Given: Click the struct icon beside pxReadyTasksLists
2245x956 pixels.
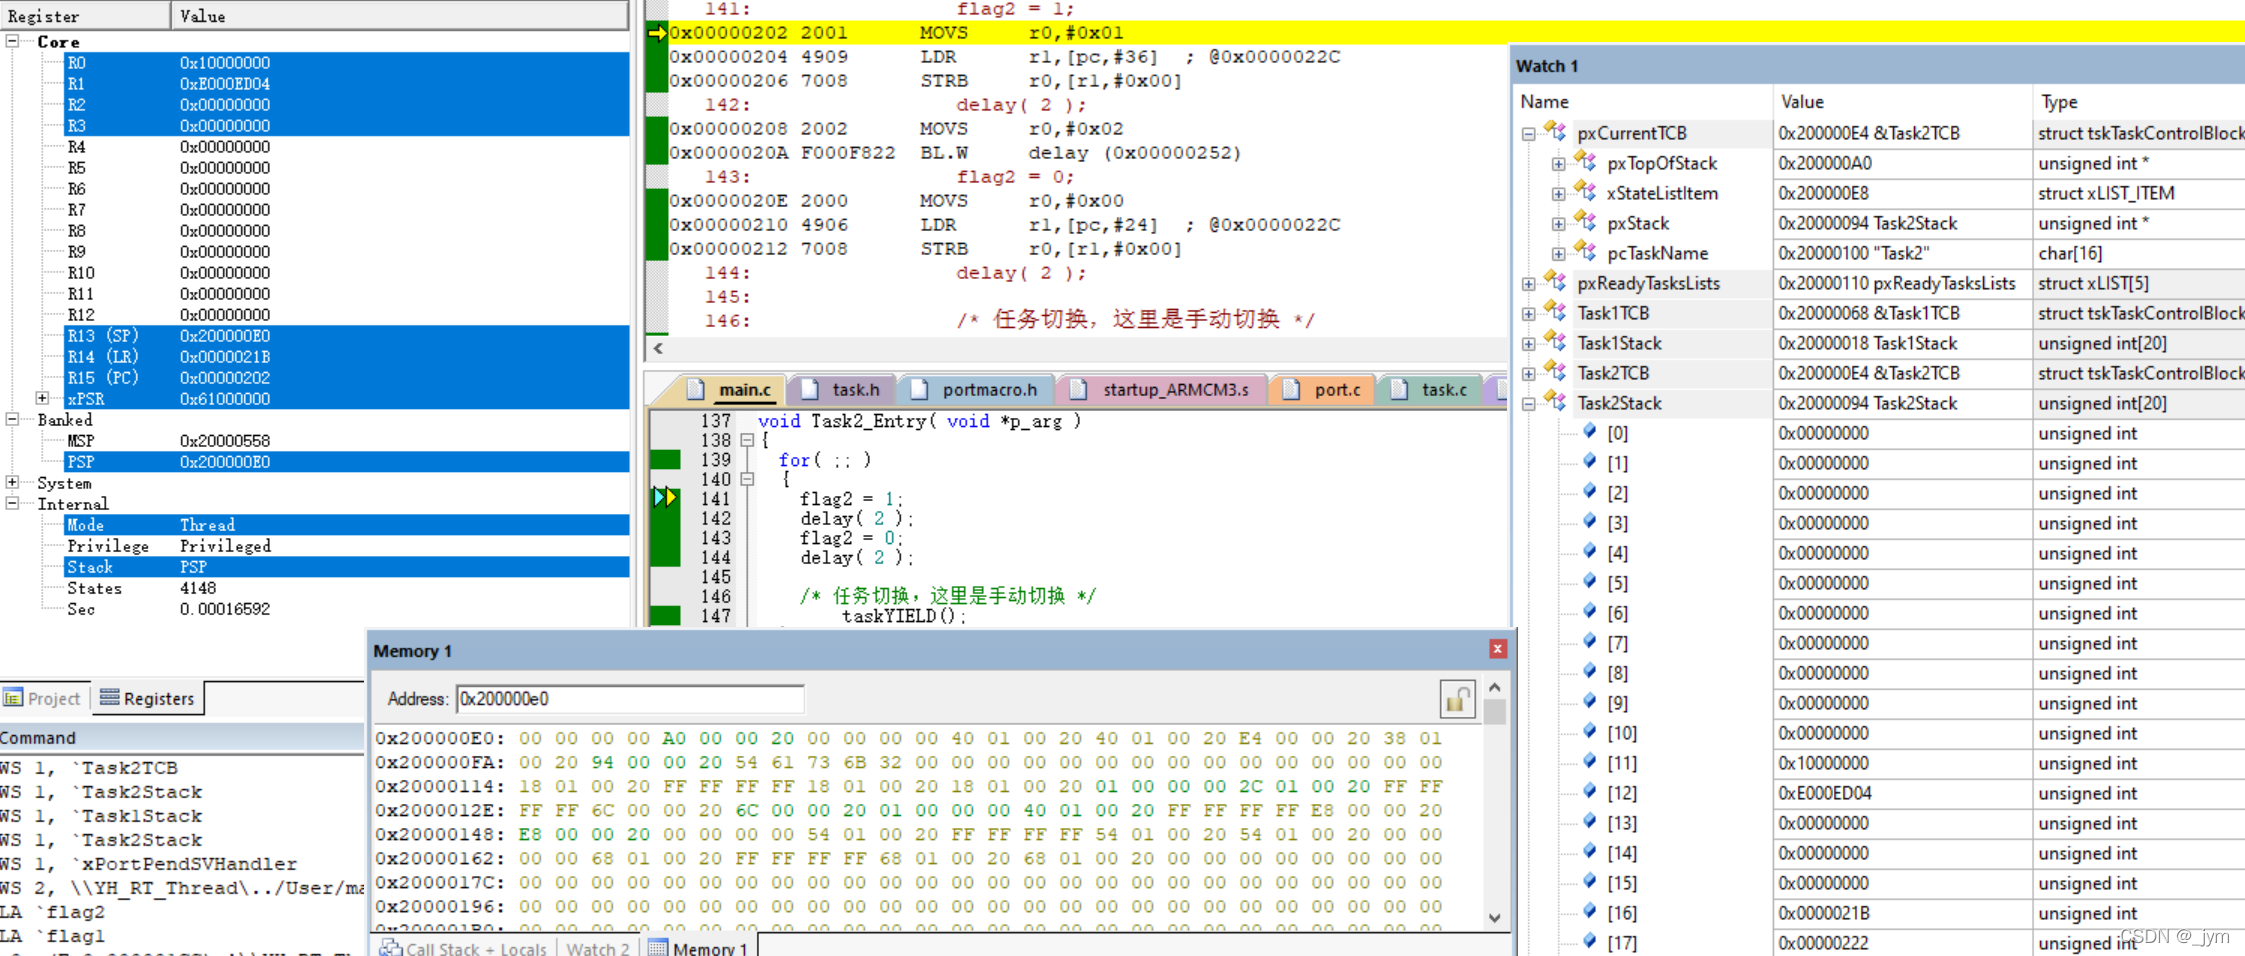Looking at the screenshot, I should (1554, 282).
